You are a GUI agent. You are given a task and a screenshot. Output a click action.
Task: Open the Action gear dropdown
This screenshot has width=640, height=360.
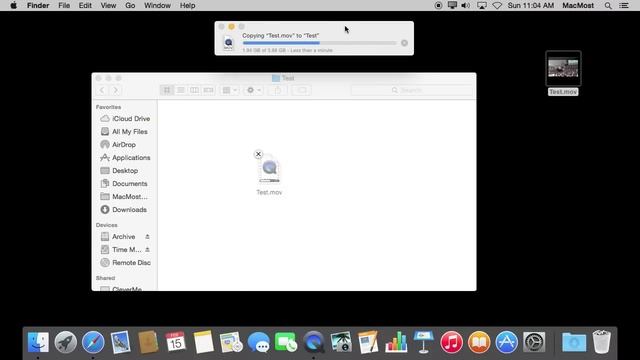pos(253,90)
